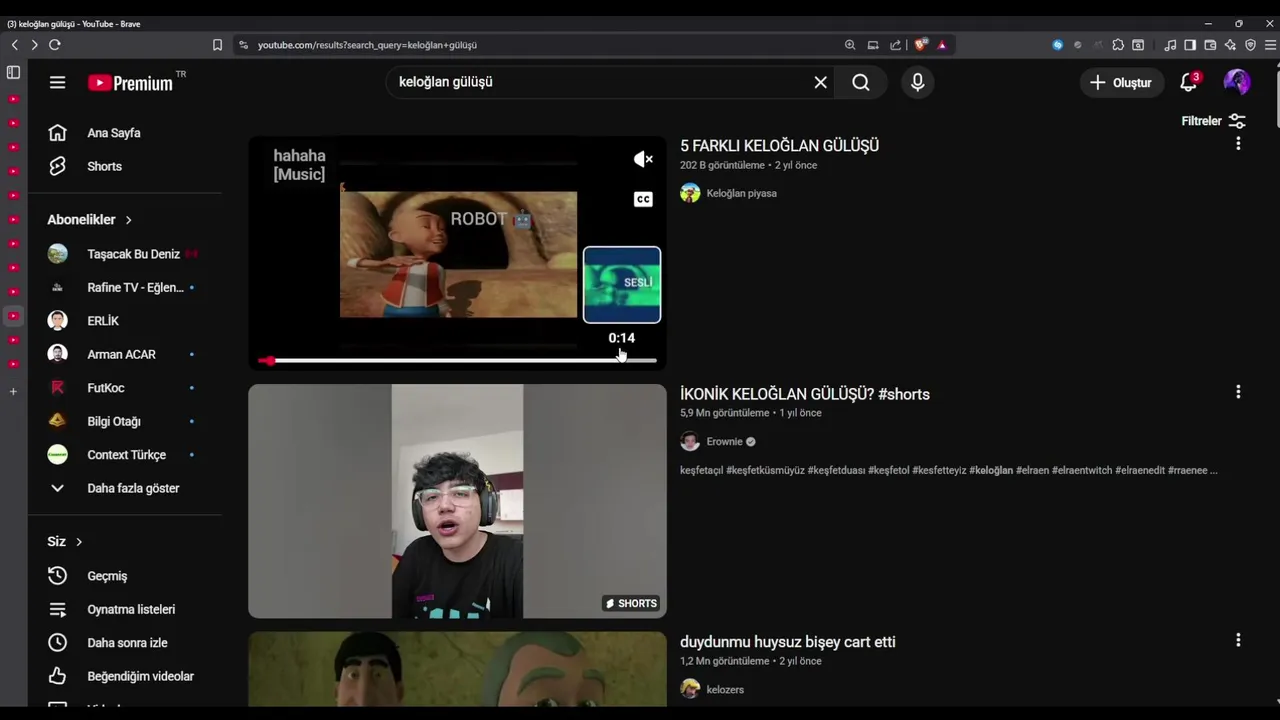Open the media control music note icon
Image resolution: width=1280 pixels, height=720 pixels.
click(x=1170, y=45)
